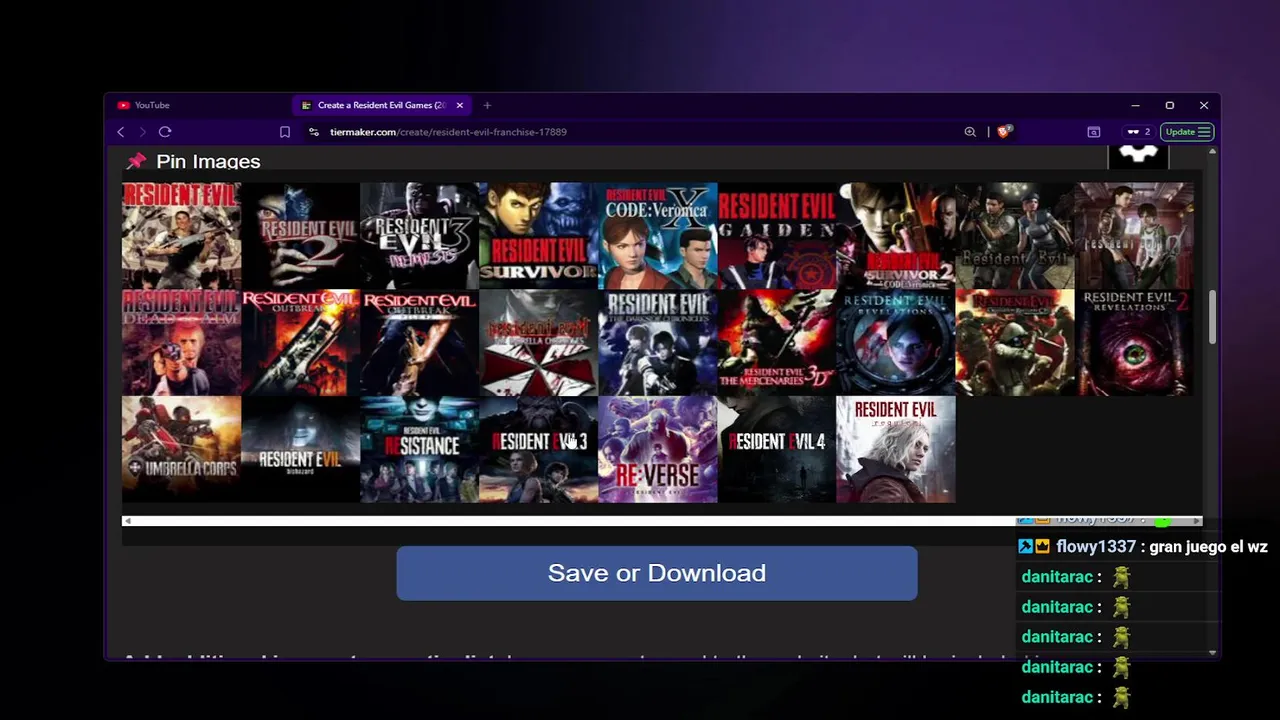
Task: Click the scroll up arrow of page scrollbar
Action: coord(1213,151)
